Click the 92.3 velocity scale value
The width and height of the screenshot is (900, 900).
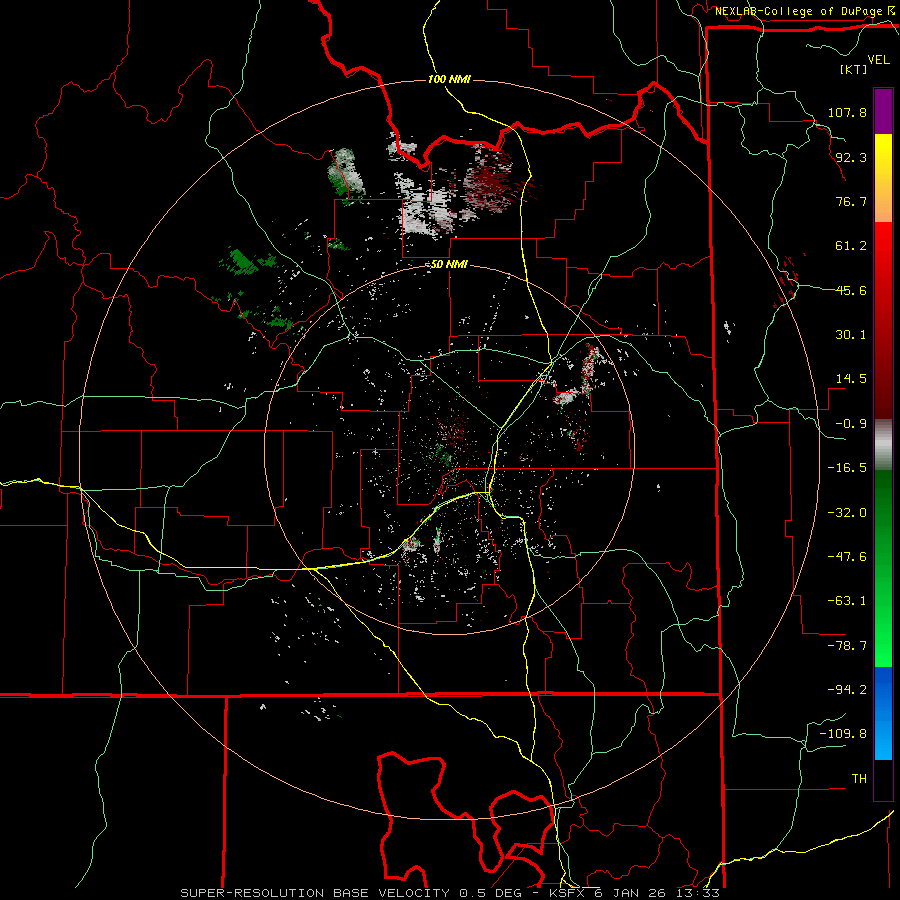pyautogui.click(x=851, y=157)
